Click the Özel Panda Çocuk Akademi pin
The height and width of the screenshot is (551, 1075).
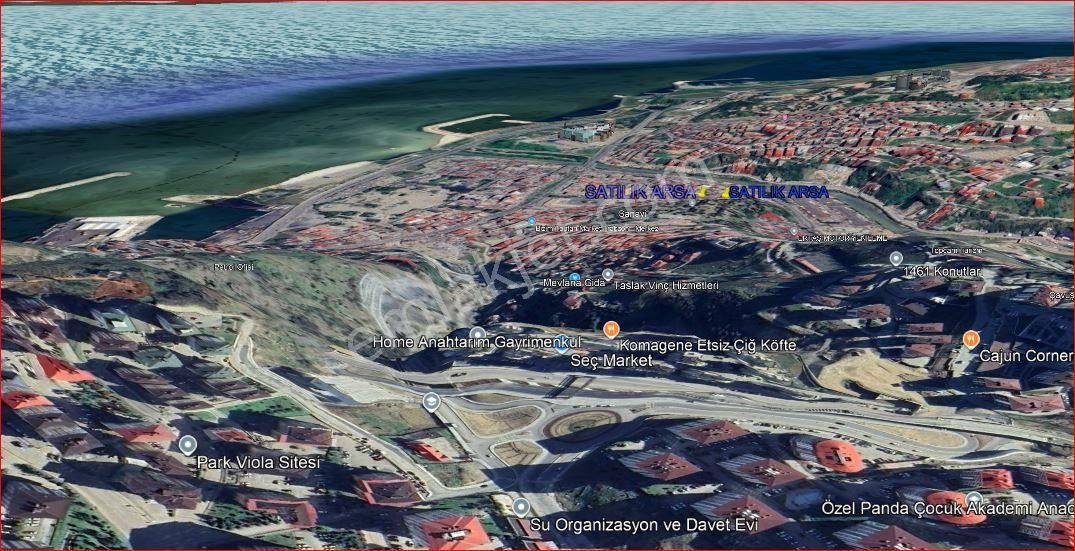click(x=974, y=499)
